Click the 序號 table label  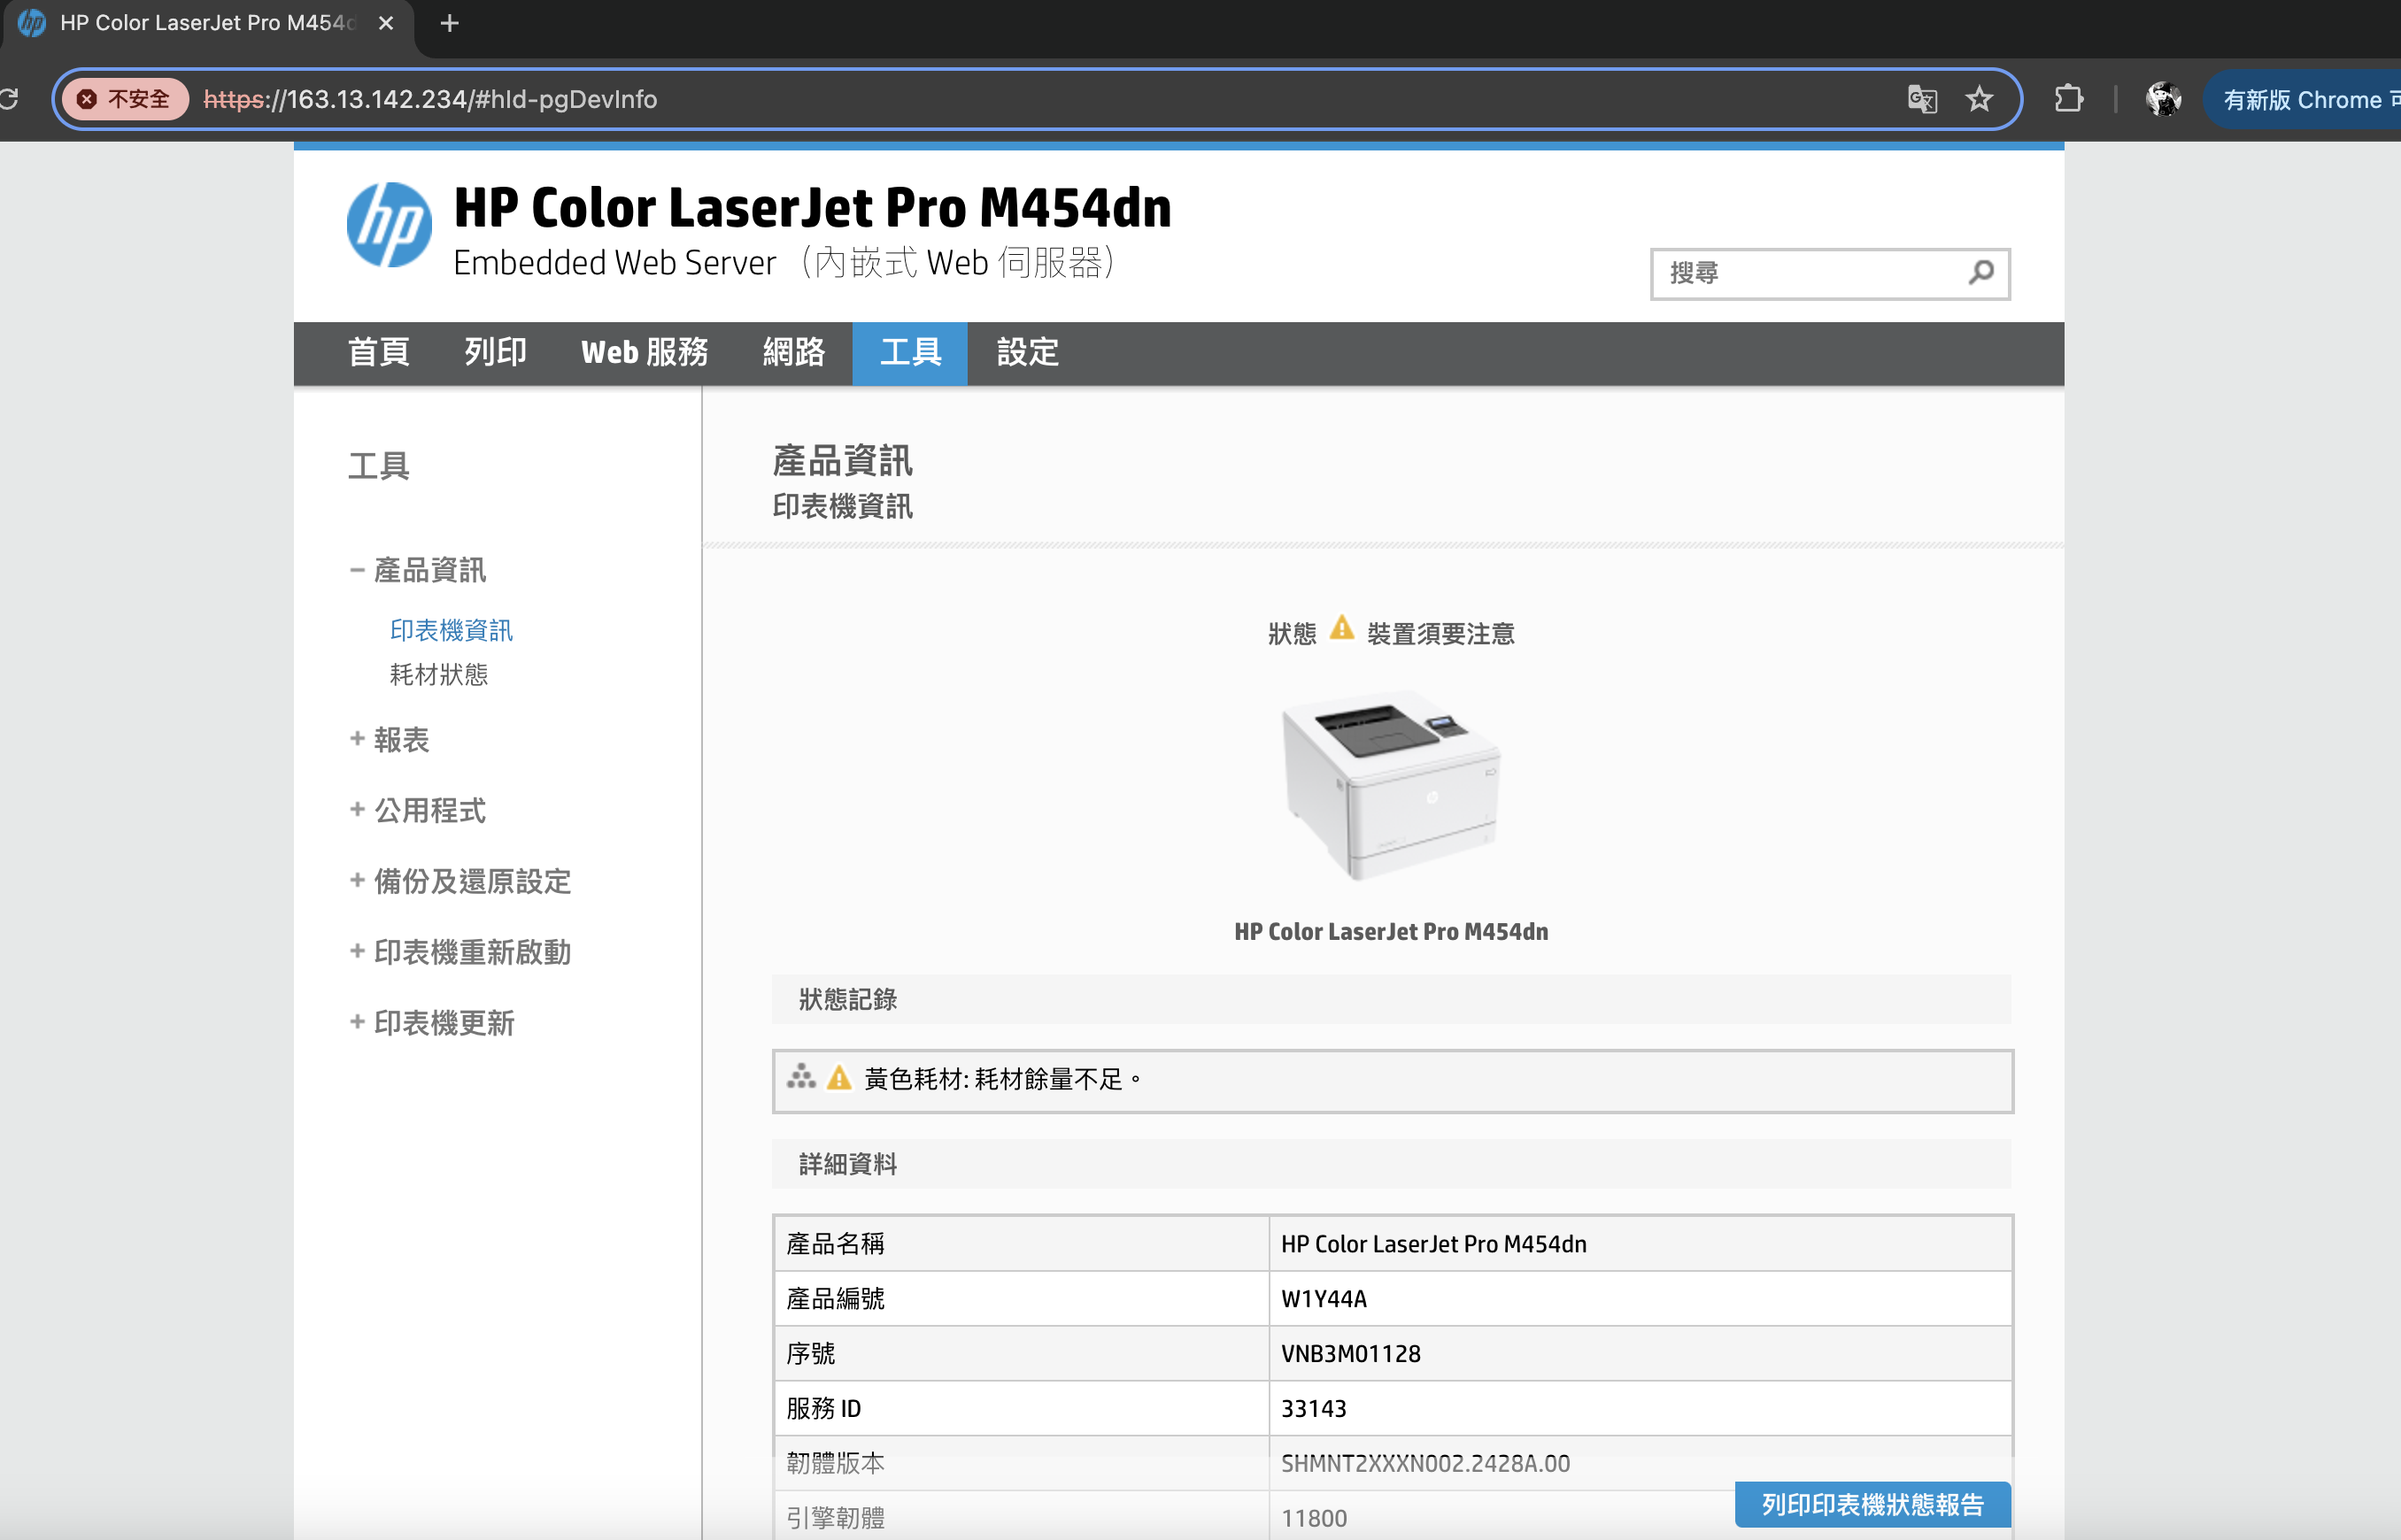click(x=810, y=1353)
